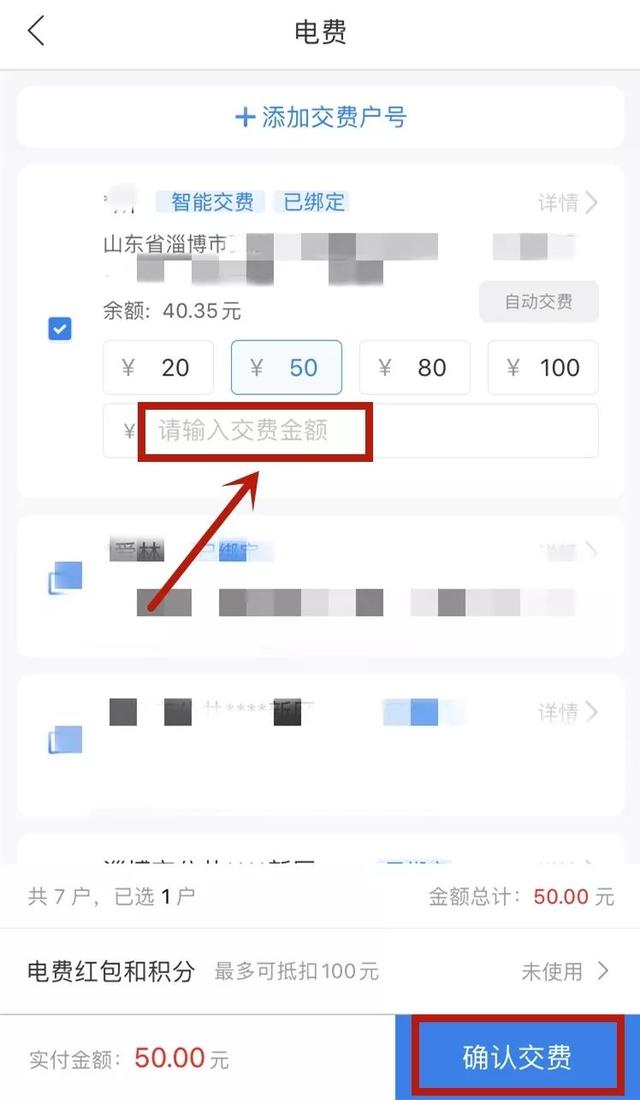Tap the back arrow icon

[x=36, y=32]
